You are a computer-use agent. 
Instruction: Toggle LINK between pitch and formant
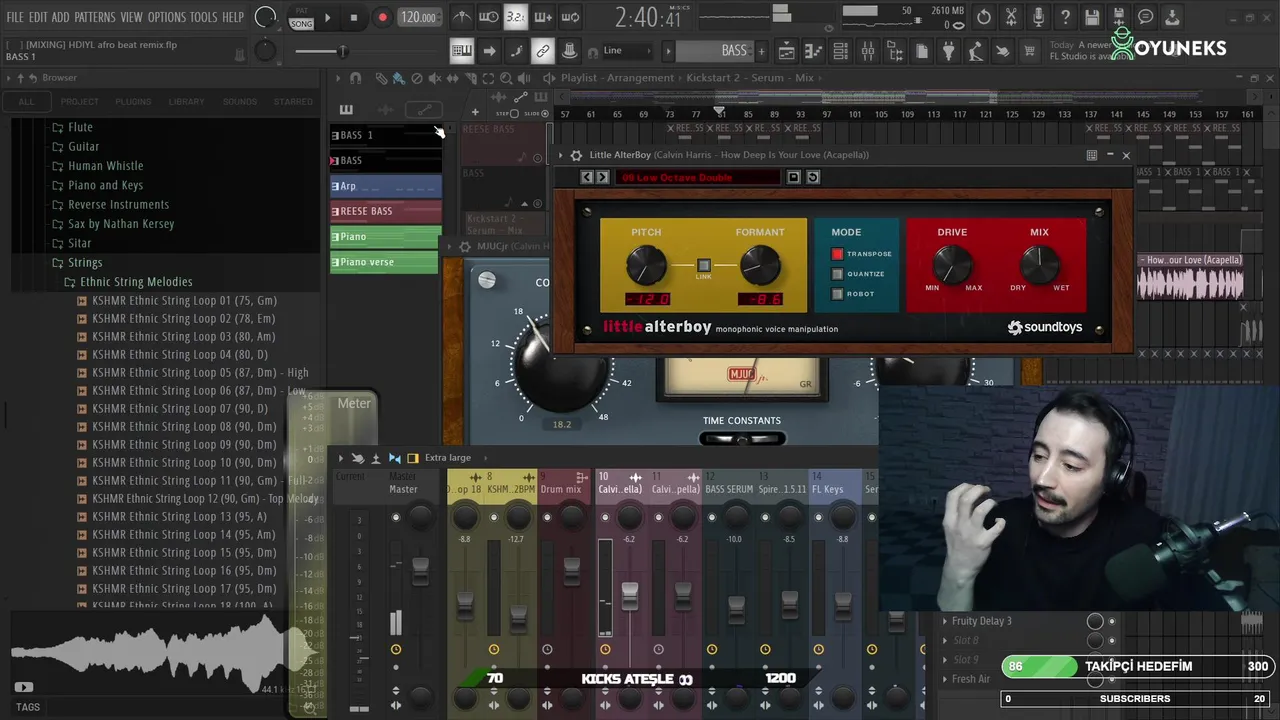tap(704, 266)
